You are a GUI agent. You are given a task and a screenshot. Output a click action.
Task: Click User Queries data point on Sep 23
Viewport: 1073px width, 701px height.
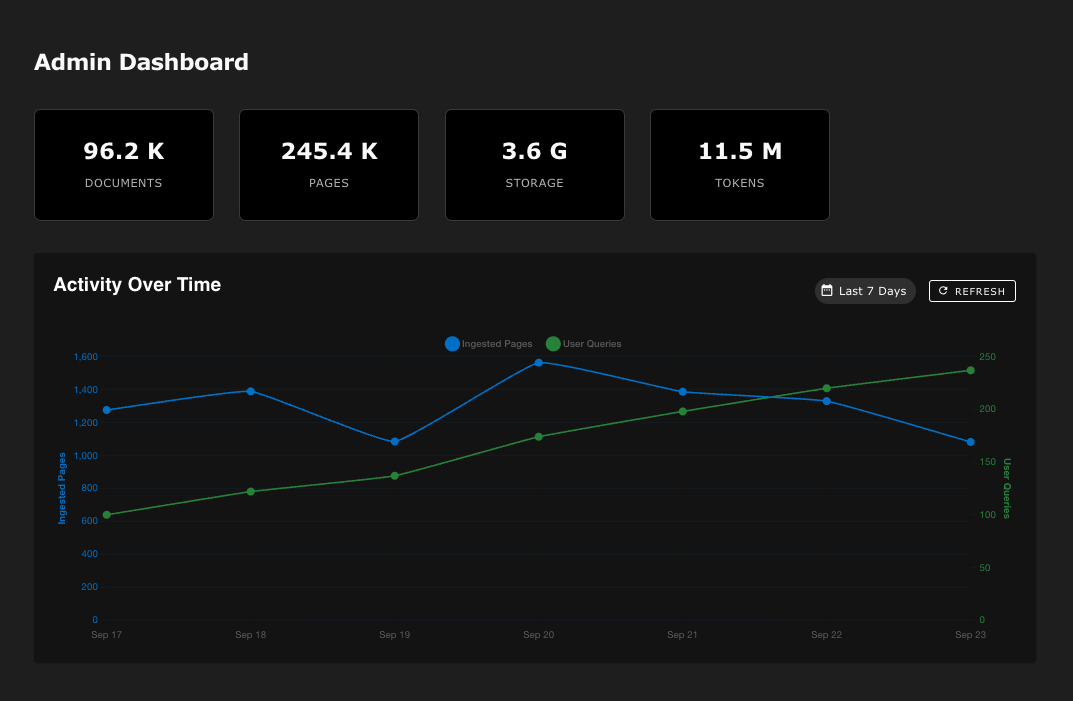pyautogui.click(x=970, y=370)
